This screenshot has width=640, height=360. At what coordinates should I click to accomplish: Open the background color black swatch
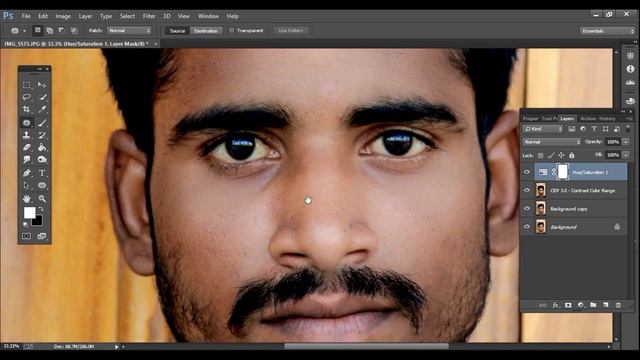tap(38, 222)
